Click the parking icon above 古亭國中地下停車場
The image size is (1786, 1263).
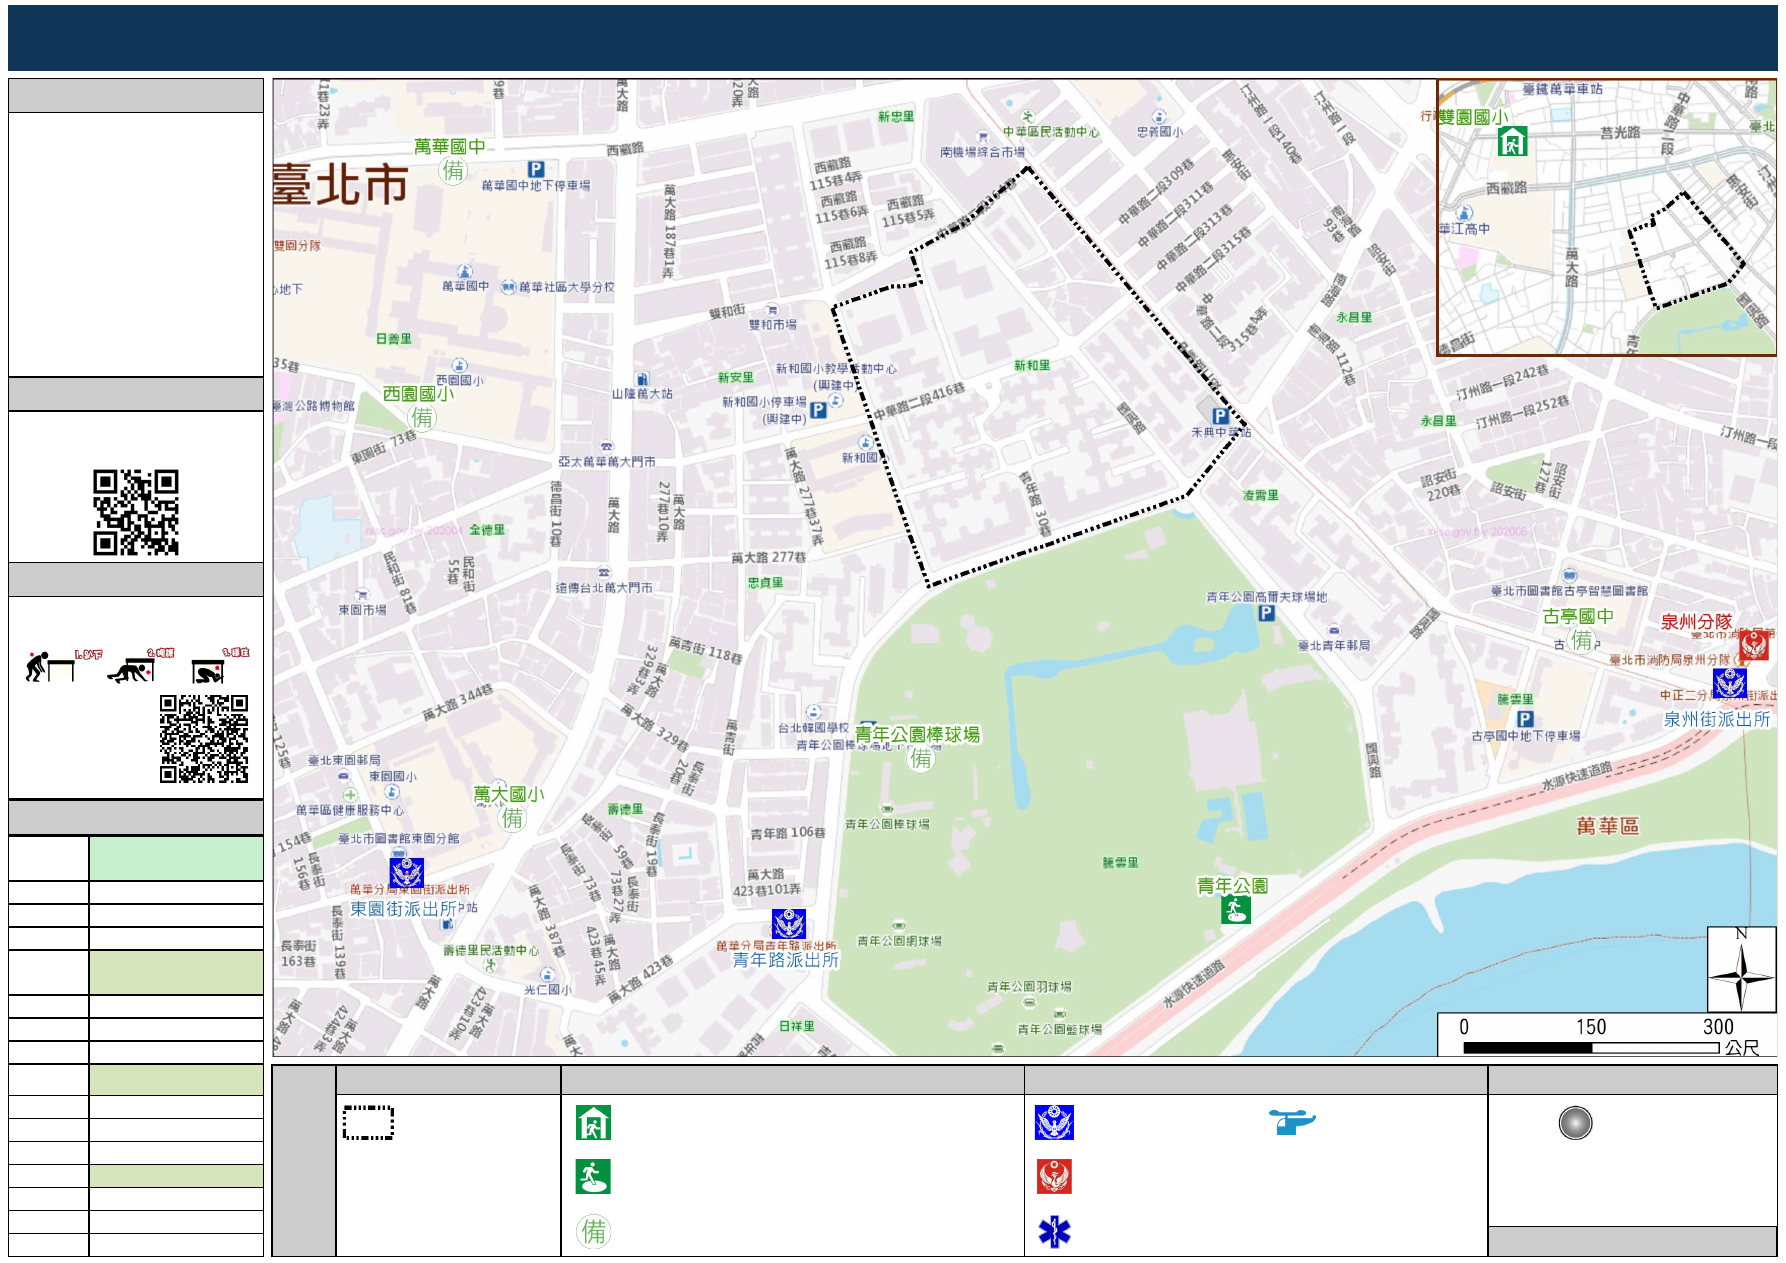(1525, 718)
